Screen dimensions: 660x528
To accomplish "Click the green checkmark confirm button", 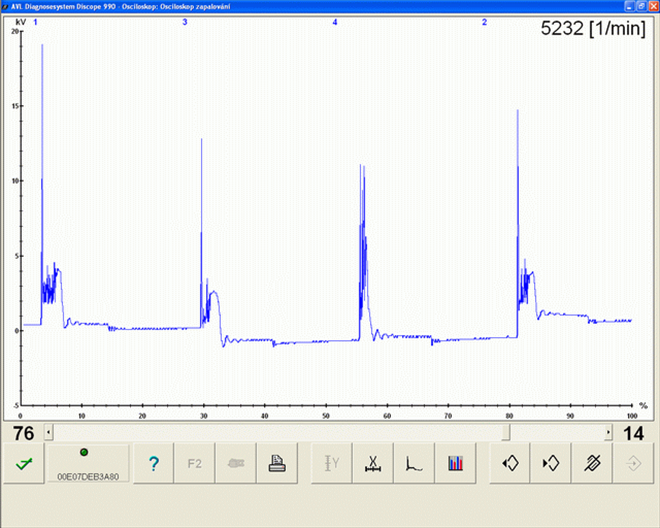I will pyautogui.click(x=22, y=464).
